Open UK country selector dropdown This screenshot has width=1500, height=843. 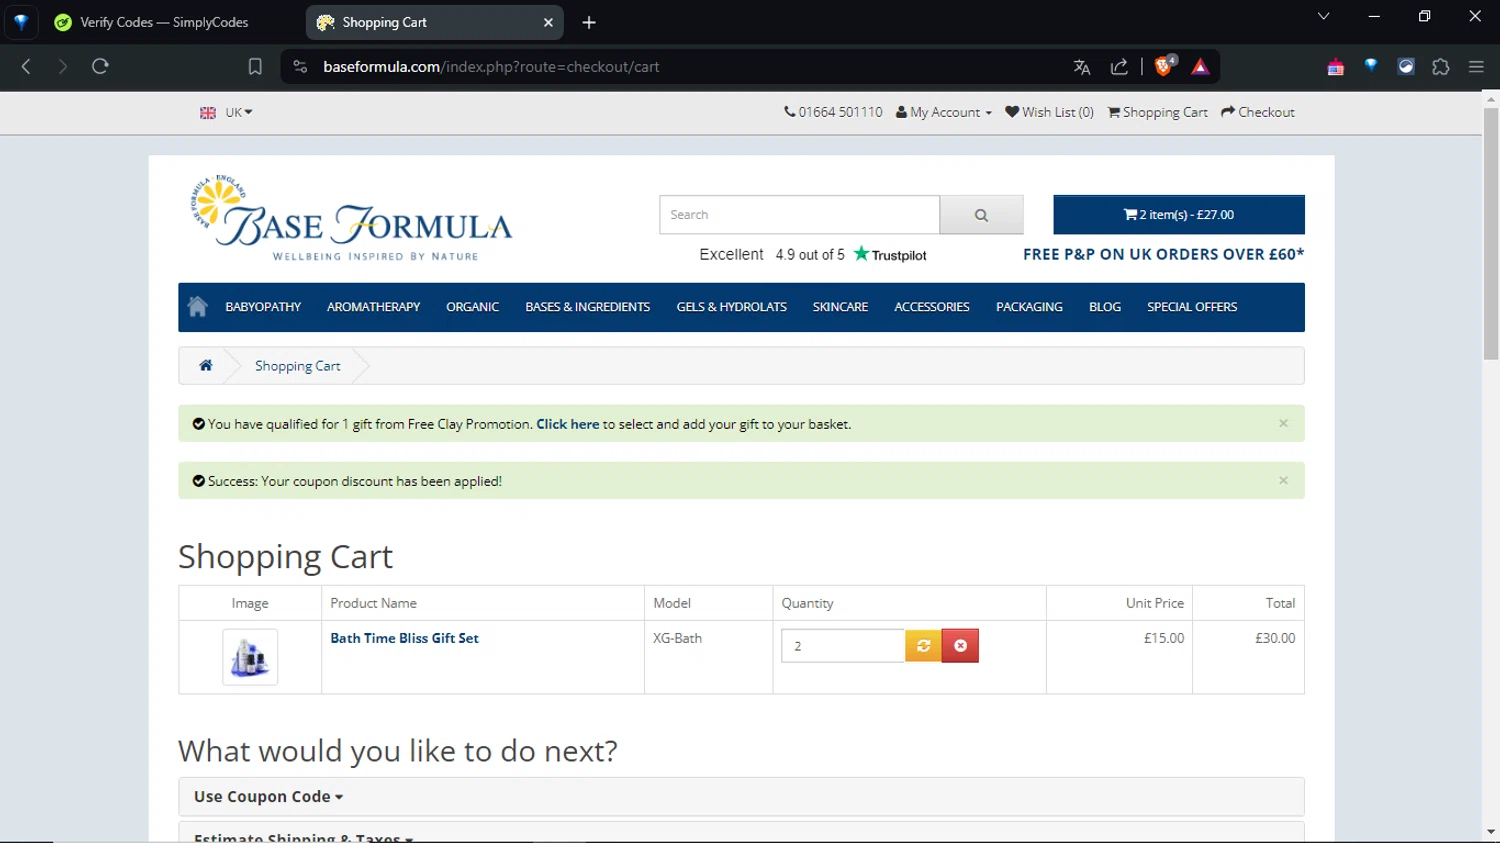(226, 113)
